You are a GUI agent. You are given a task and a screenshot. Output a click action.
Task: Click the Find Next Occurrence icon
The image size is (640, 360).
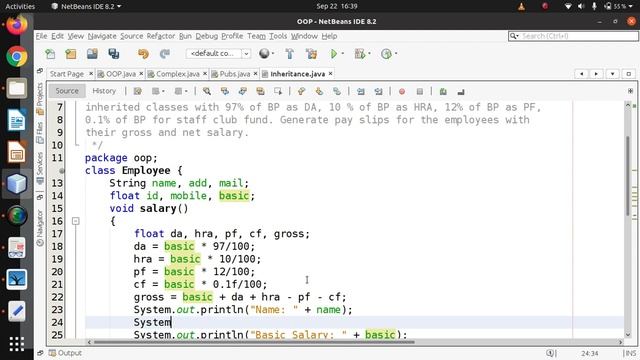[242, 91]
